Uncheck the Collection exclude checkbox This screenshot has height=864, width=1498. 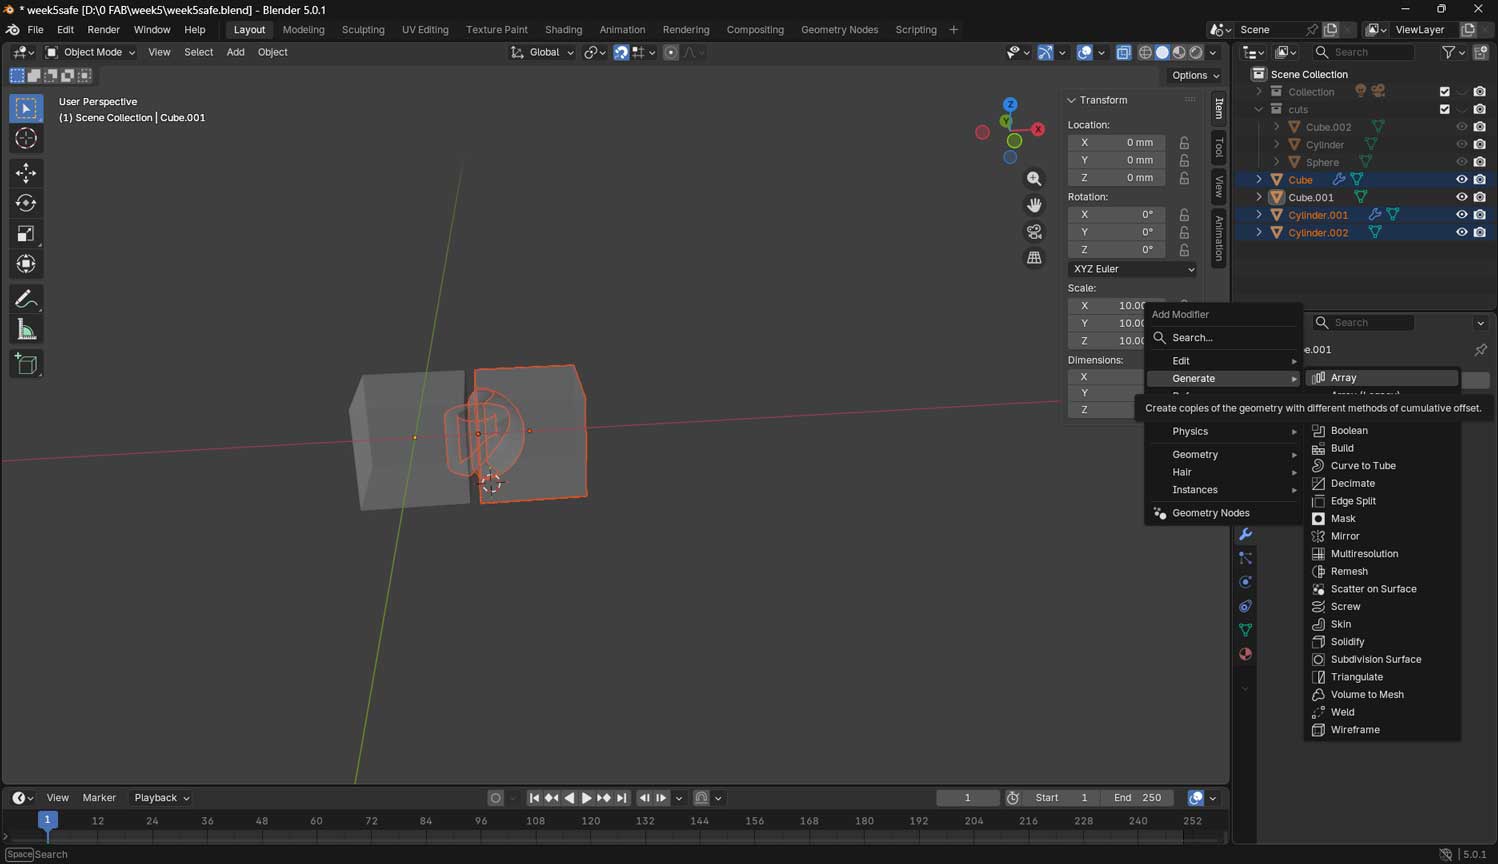pyautogui.click(x=1444, y=92)
